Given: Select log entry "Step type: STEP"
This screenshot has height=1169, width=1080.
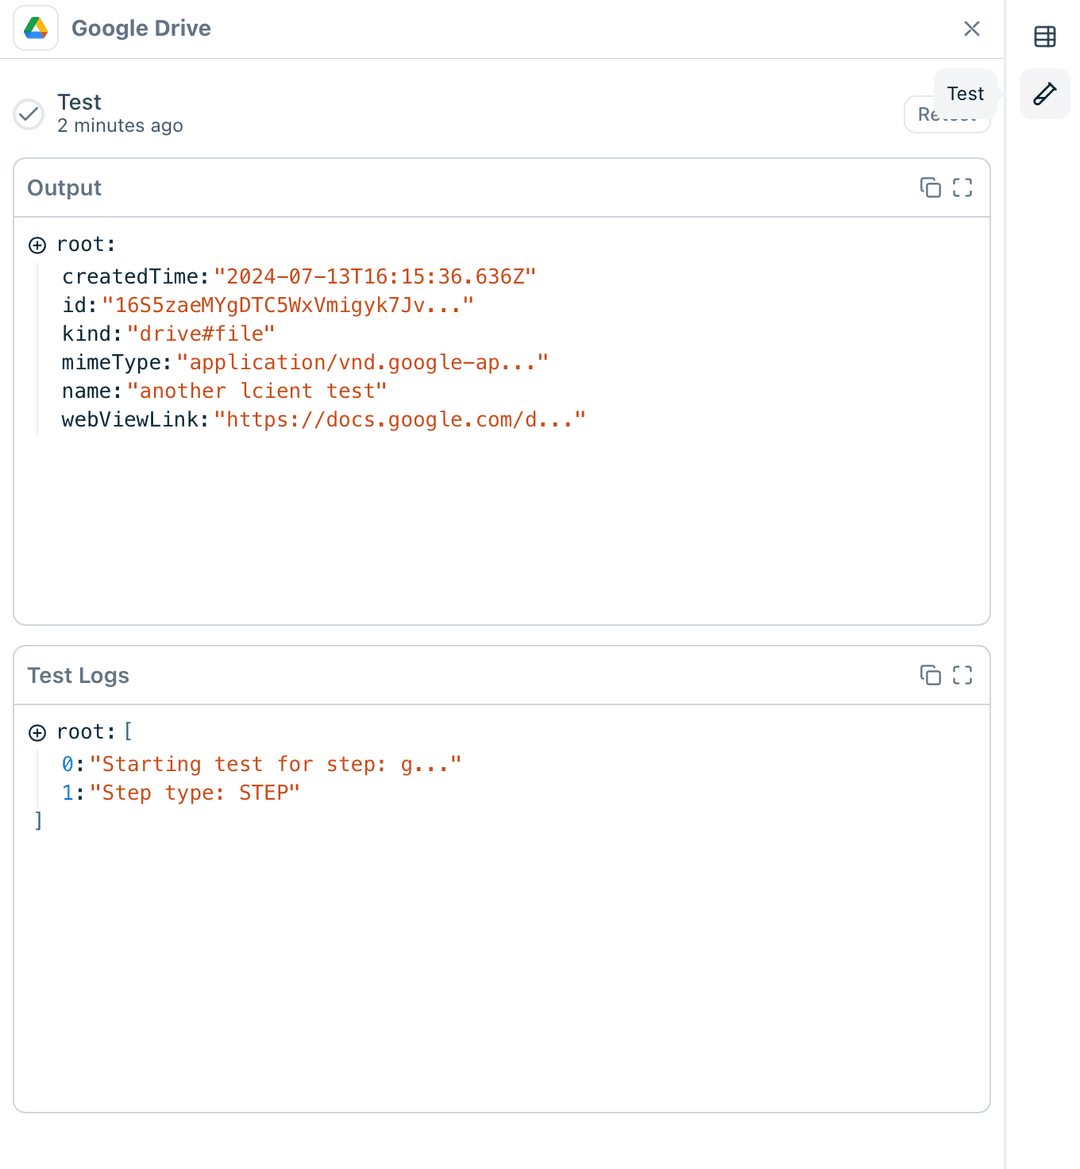Looking at the screenshot, I should 195,793.
